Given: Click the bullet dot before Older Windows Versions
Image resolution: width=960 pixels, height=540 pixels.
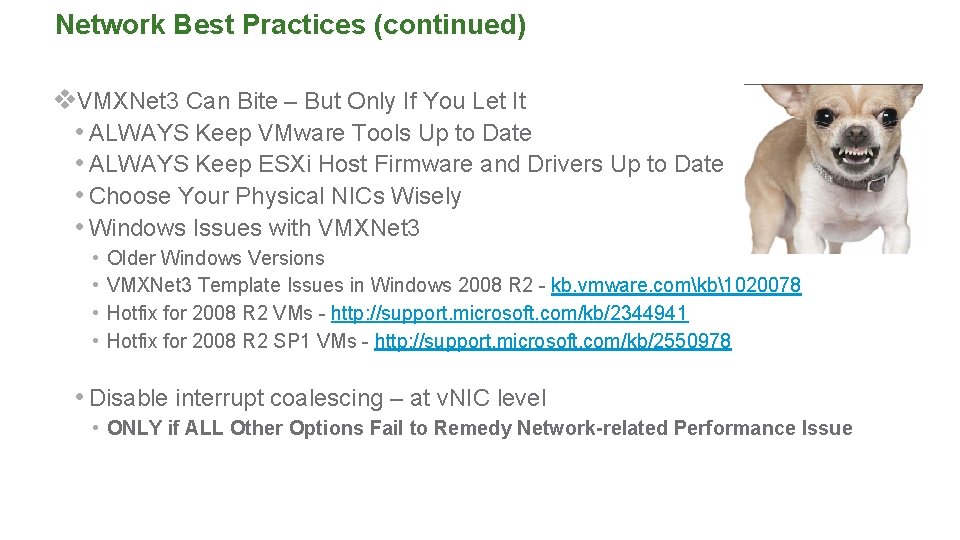Looking at the screenshot, I should click(x=94, y=258).
